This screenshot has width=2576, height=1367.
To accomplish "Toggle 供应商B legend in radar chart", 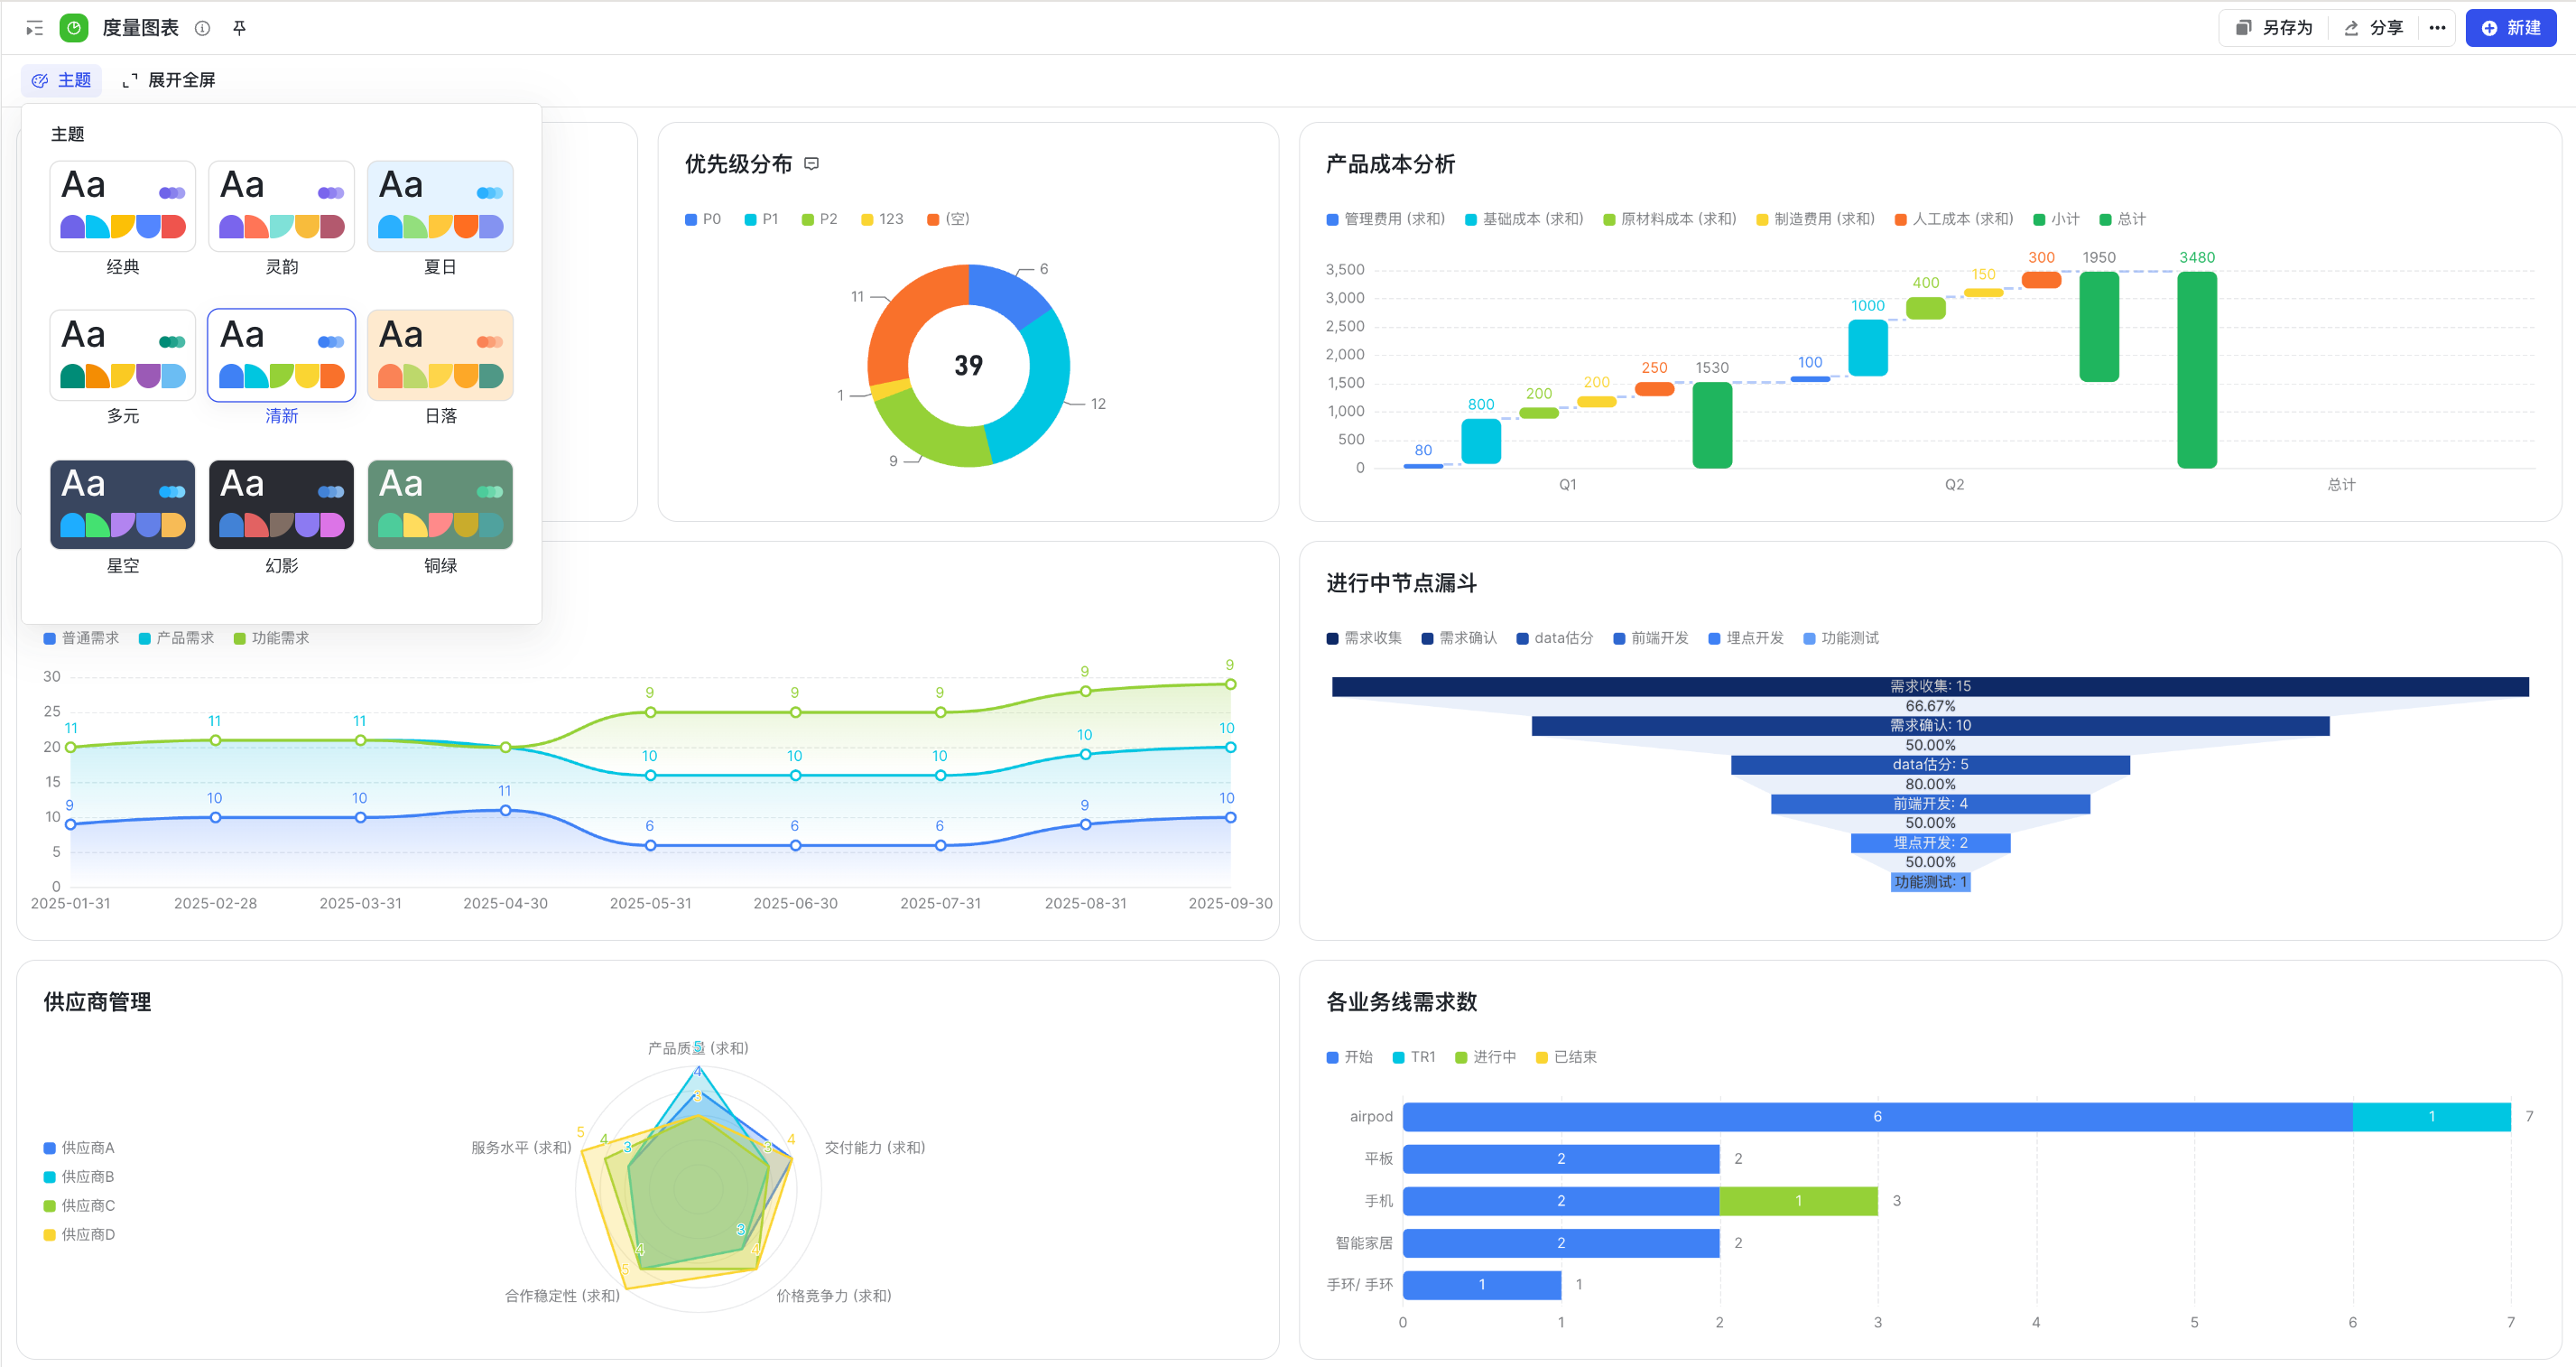I will [x=79, y=1177].
